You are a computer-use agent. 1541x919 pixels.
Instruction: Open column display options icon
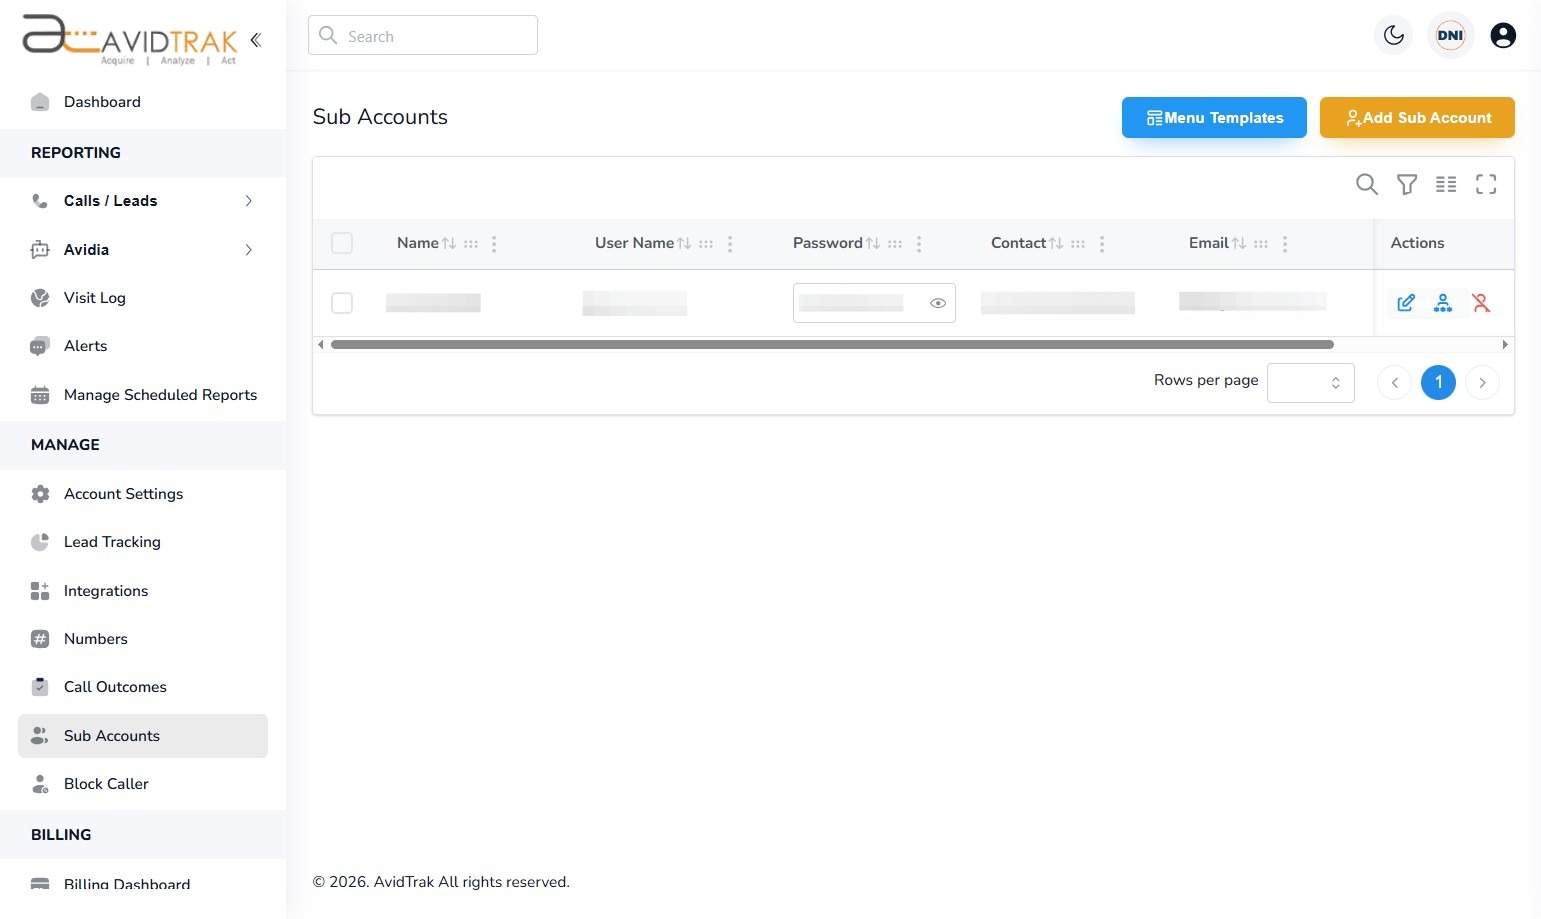click(x=1446, y=184)
